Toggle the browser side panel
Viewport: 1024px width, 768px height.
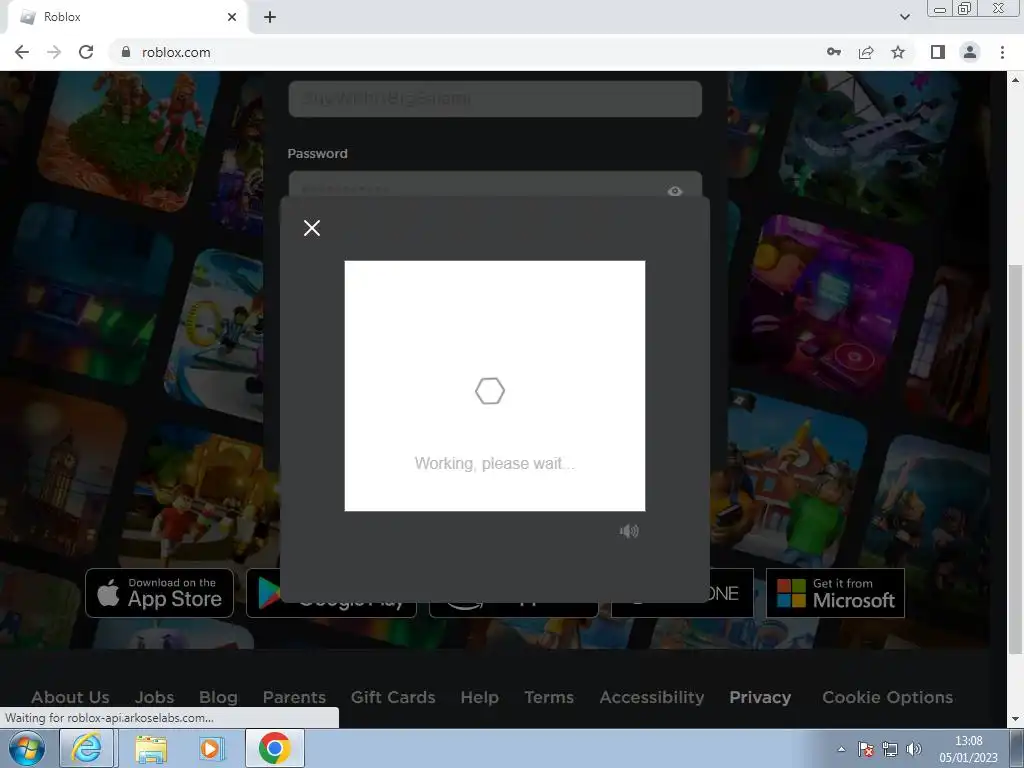[x=938, y=52]
